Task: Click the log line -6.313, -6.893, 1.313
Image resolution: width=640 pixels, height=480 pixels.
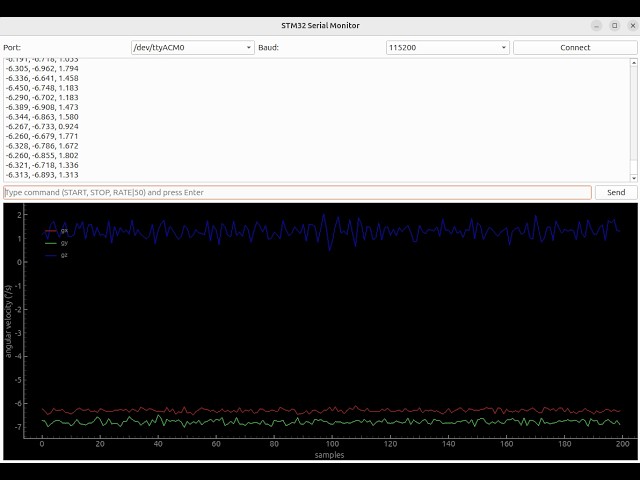Action: 42,175
